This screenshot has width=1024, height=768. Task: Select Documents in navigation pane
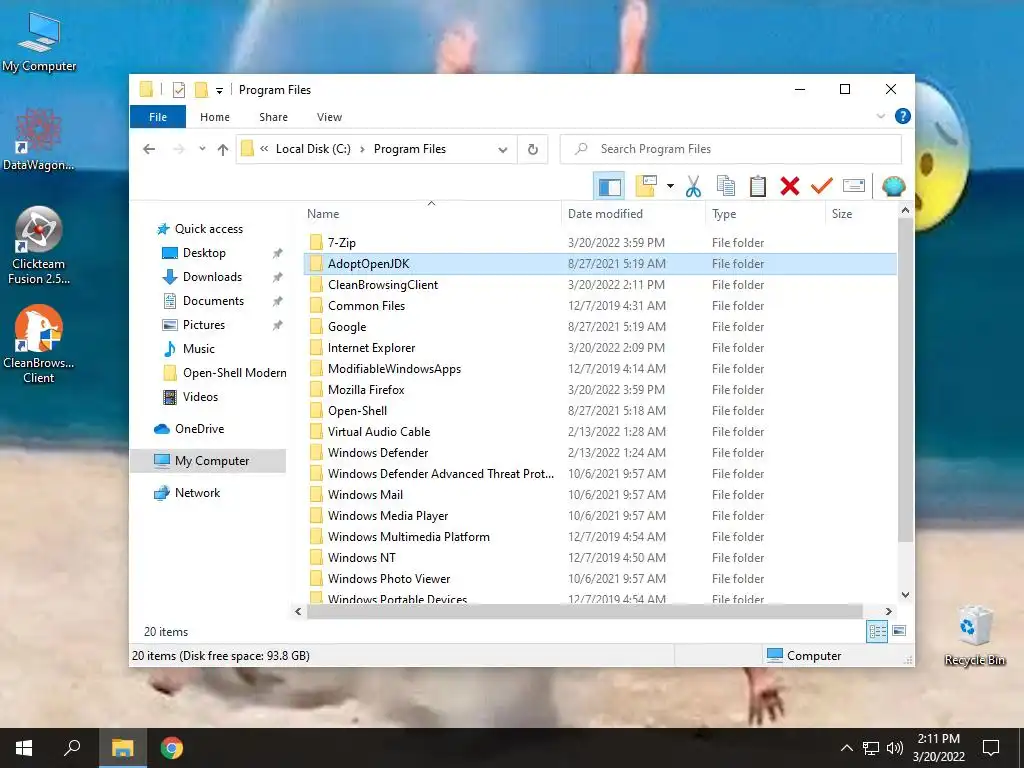213,301
